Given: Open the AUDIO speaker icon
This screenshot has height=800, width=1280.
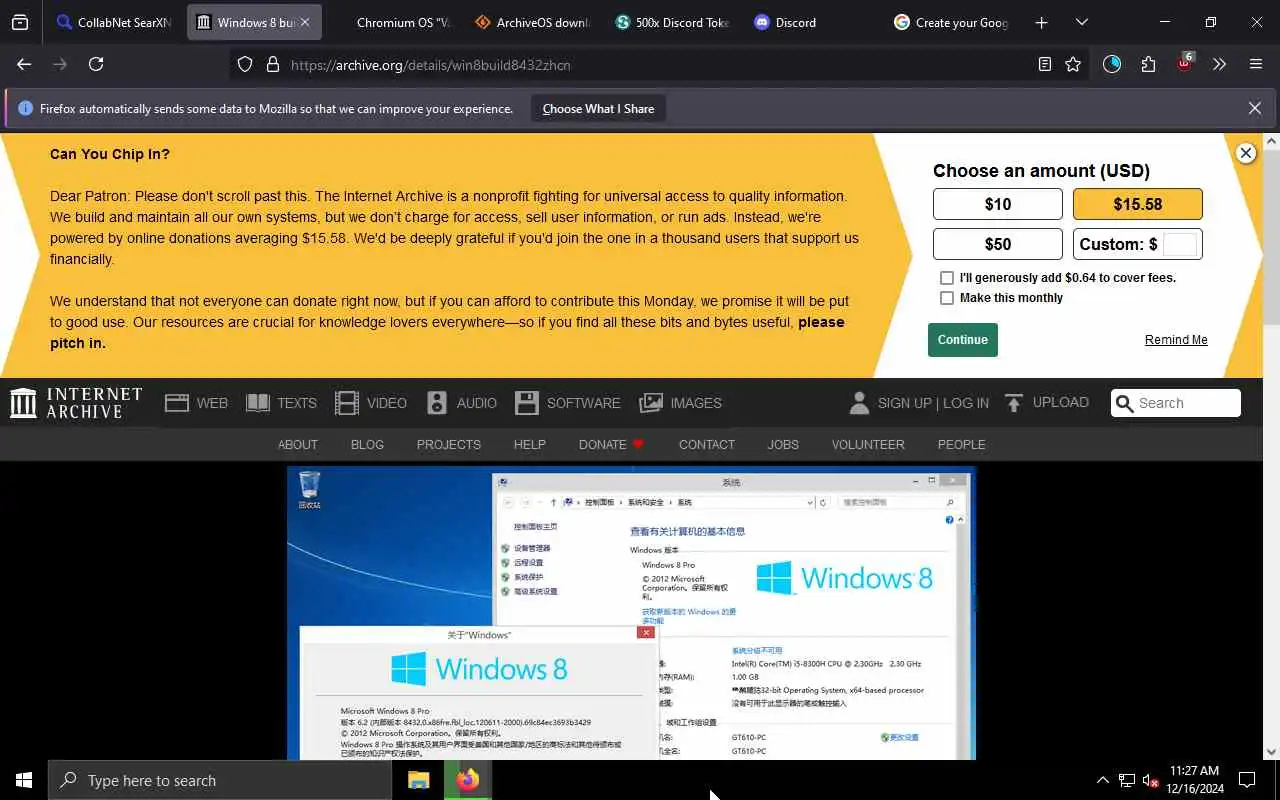Looking at the screenshot, I should pos(437,403).
